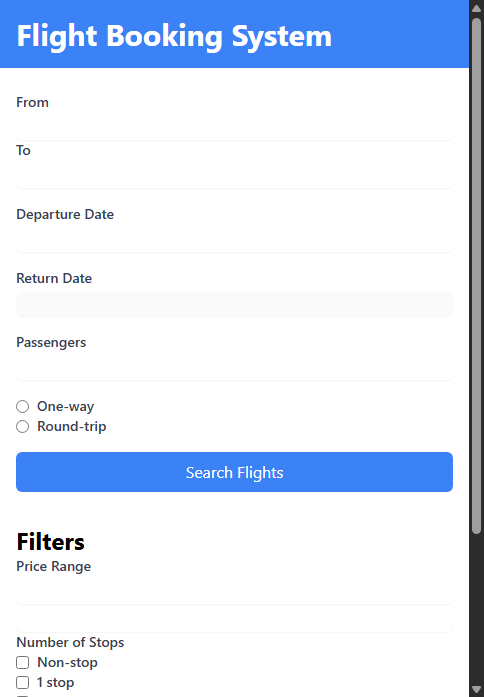Click the Search Flights button
This screenshot has height=697, width=484.
pos(234,472)
